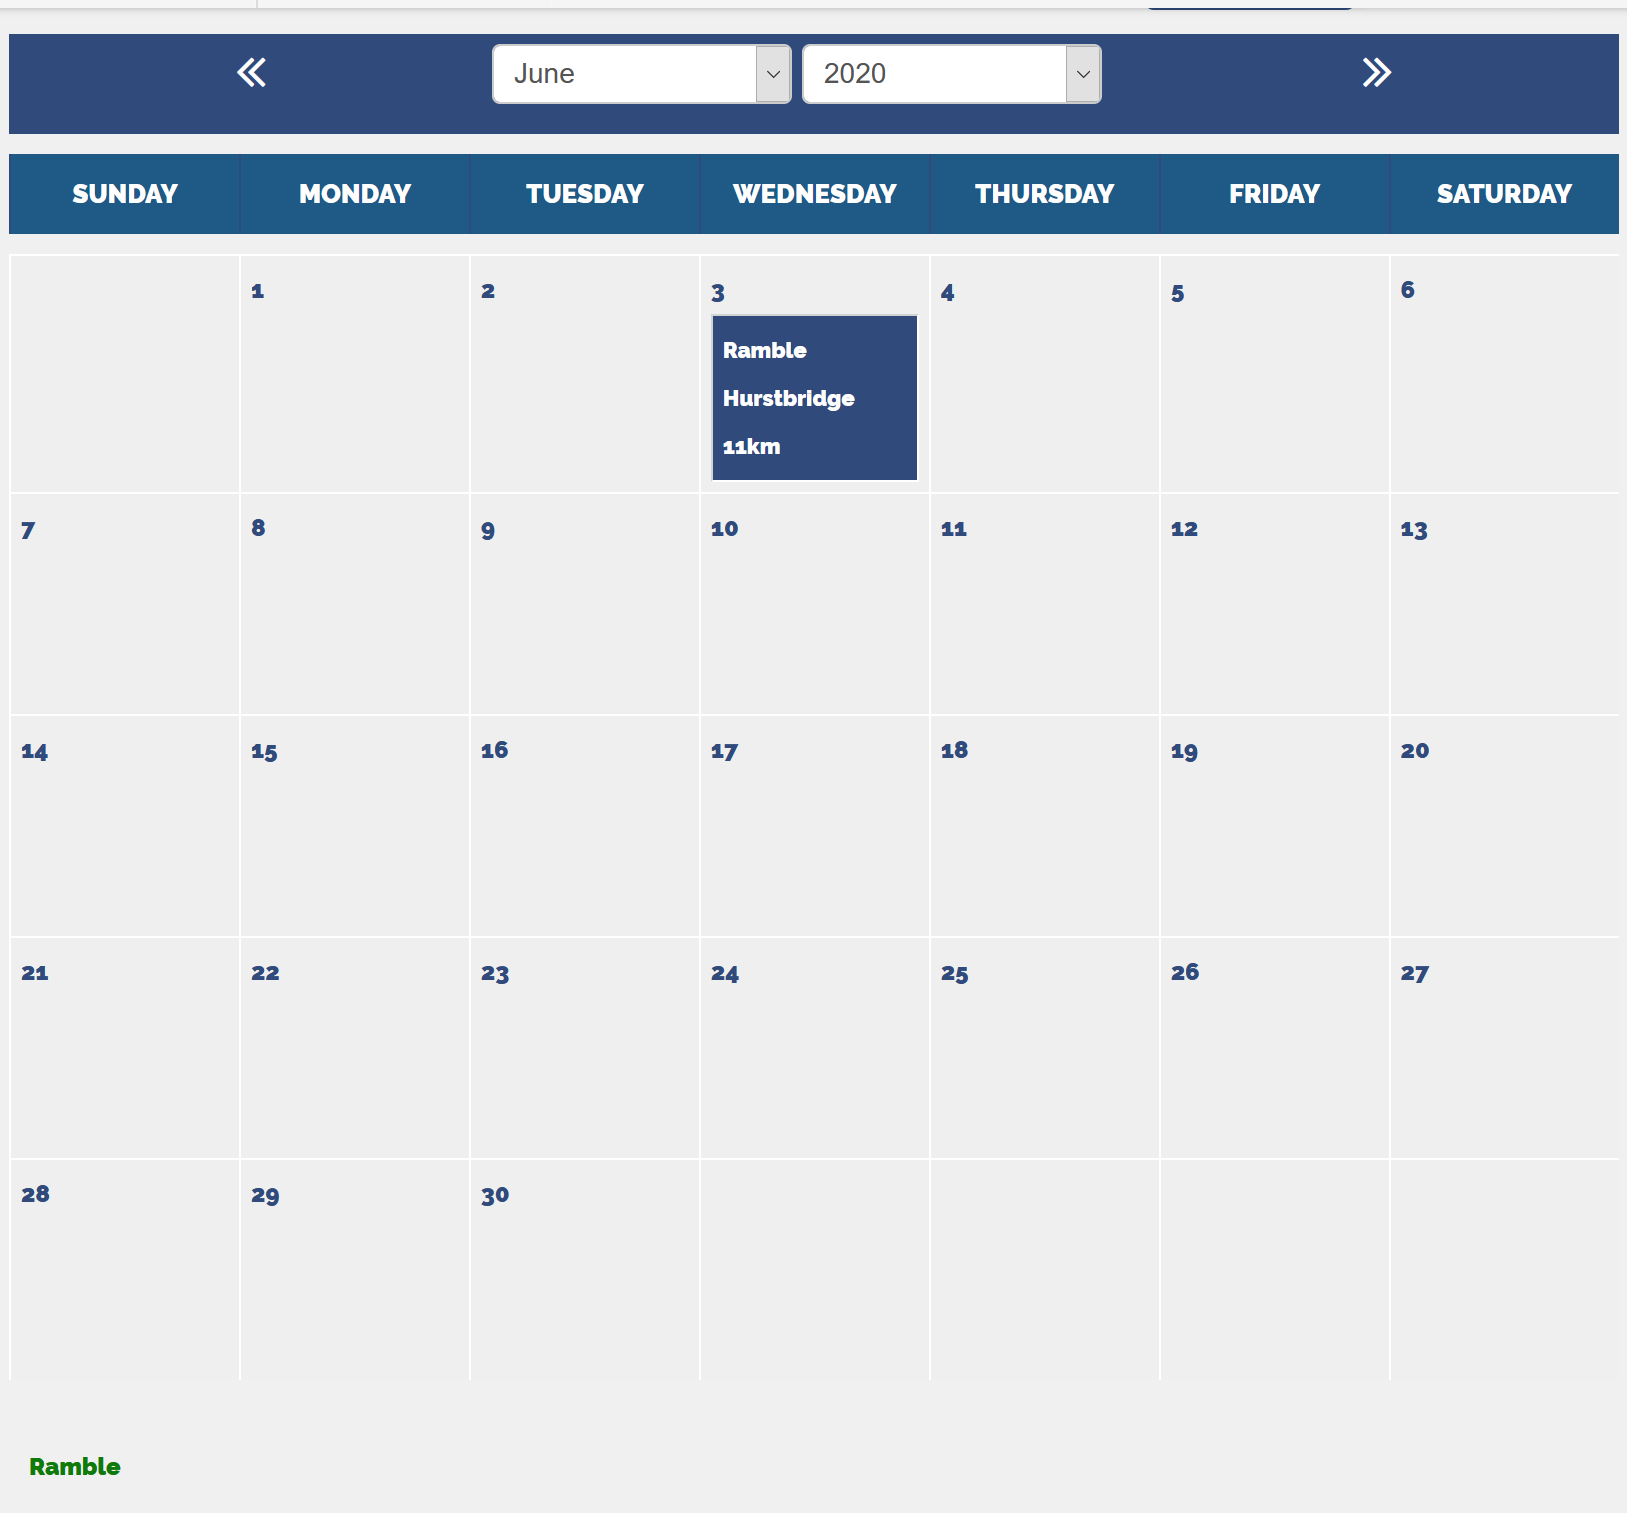This screenshot has width=1627, height=1513.
Task: Click the Saturday column header
Action: (1503, 194)
